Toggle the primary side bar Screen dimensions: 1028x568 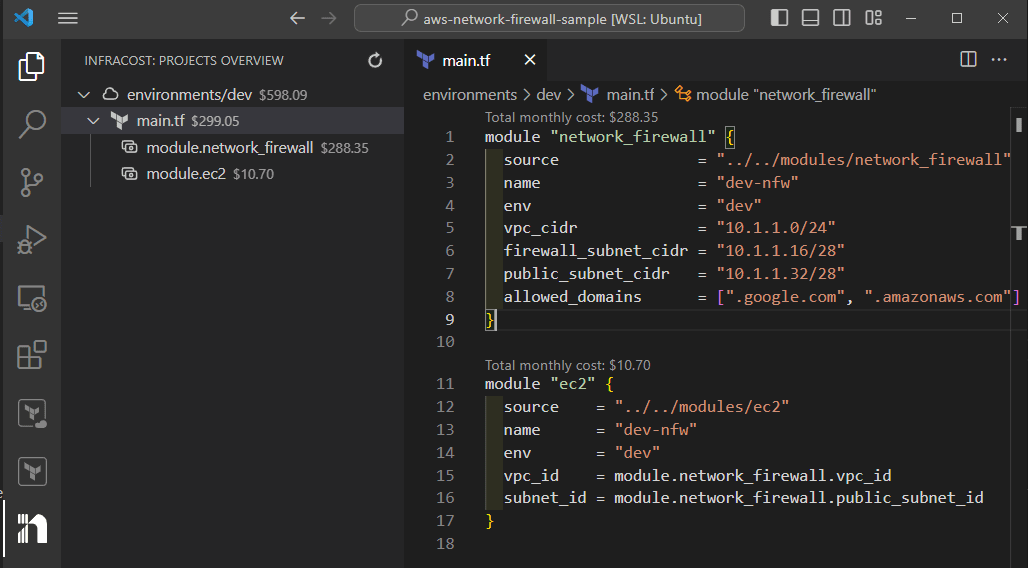point(779,18)
